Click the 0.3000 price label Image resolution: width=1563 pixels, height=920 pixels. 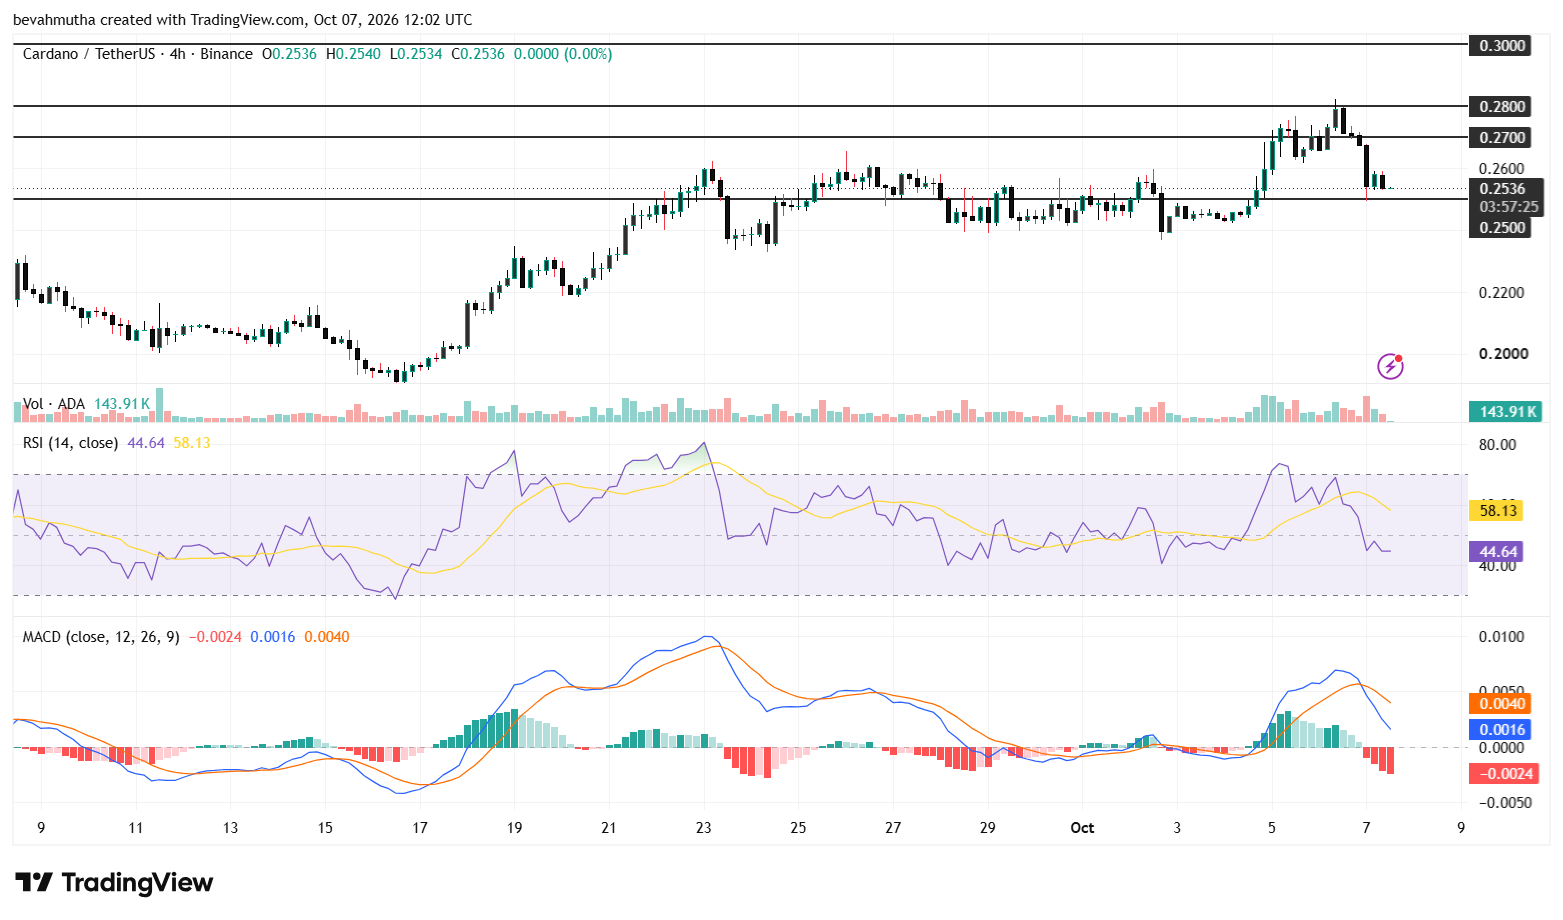pyautogui.click(x=1502, y=45)
